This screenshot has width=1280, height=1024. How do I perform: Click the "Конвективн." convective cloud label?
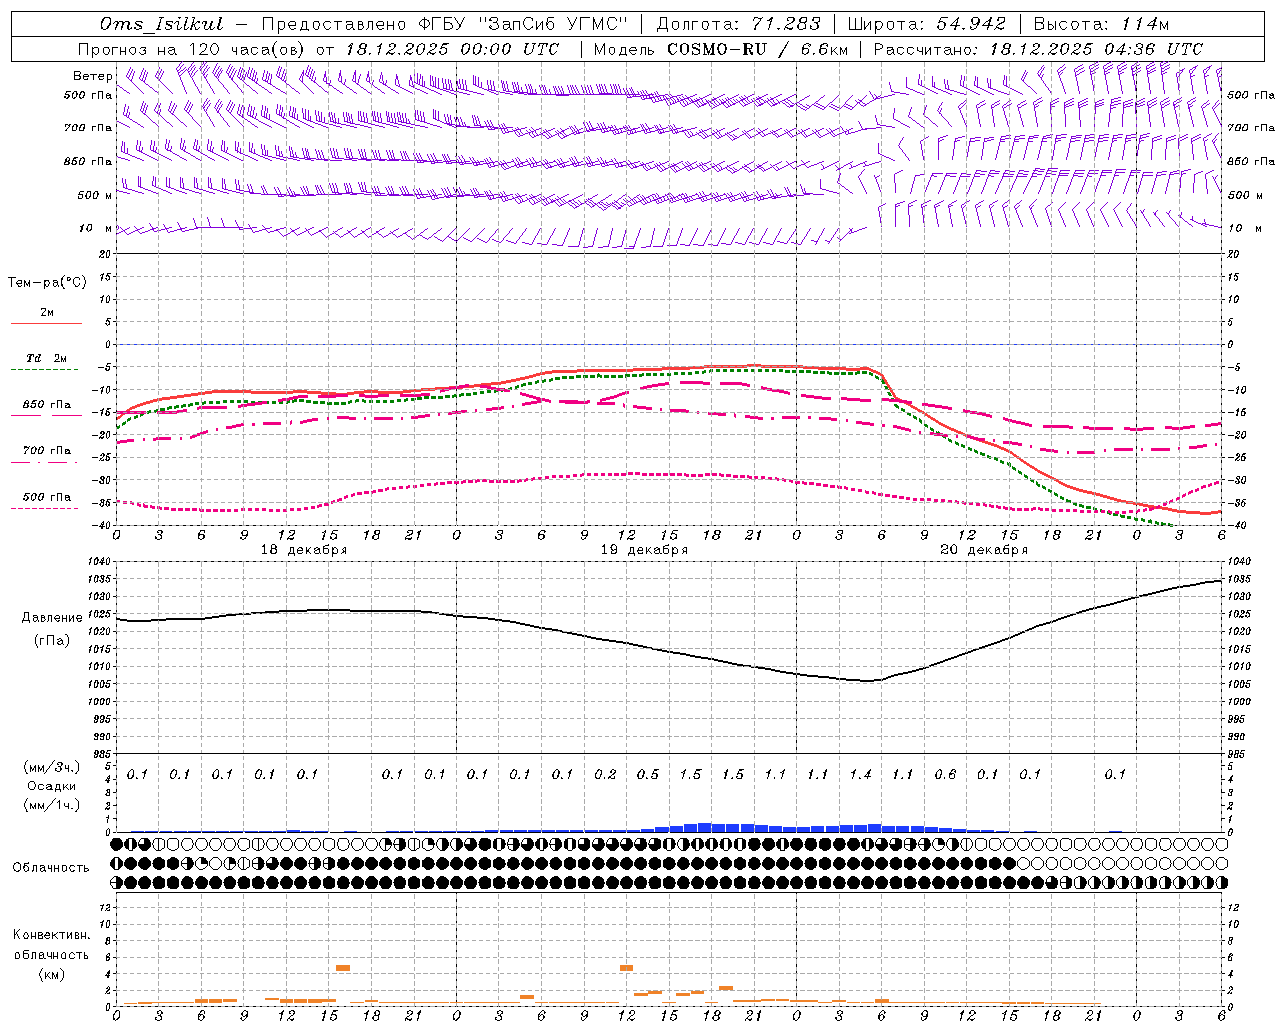(51, 935)
